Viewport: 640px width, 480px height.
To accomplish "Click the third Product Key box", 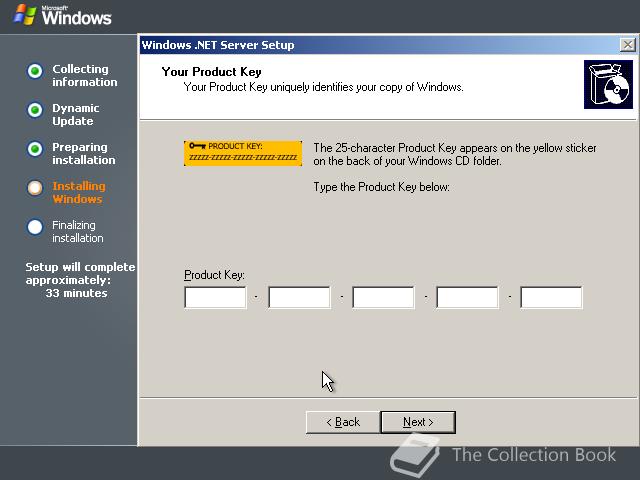I will (x=383, y=297).
